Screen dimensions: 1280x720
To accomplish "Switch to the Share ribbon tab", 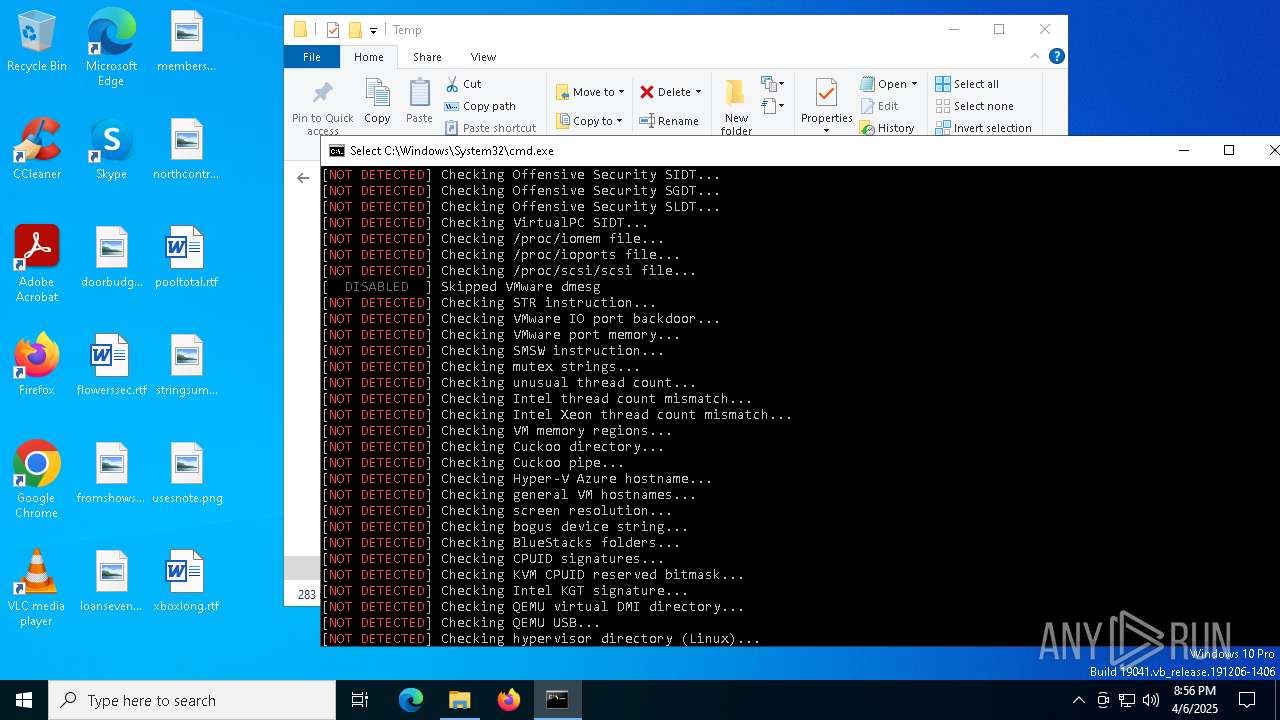I will click(x=427, y=57).
